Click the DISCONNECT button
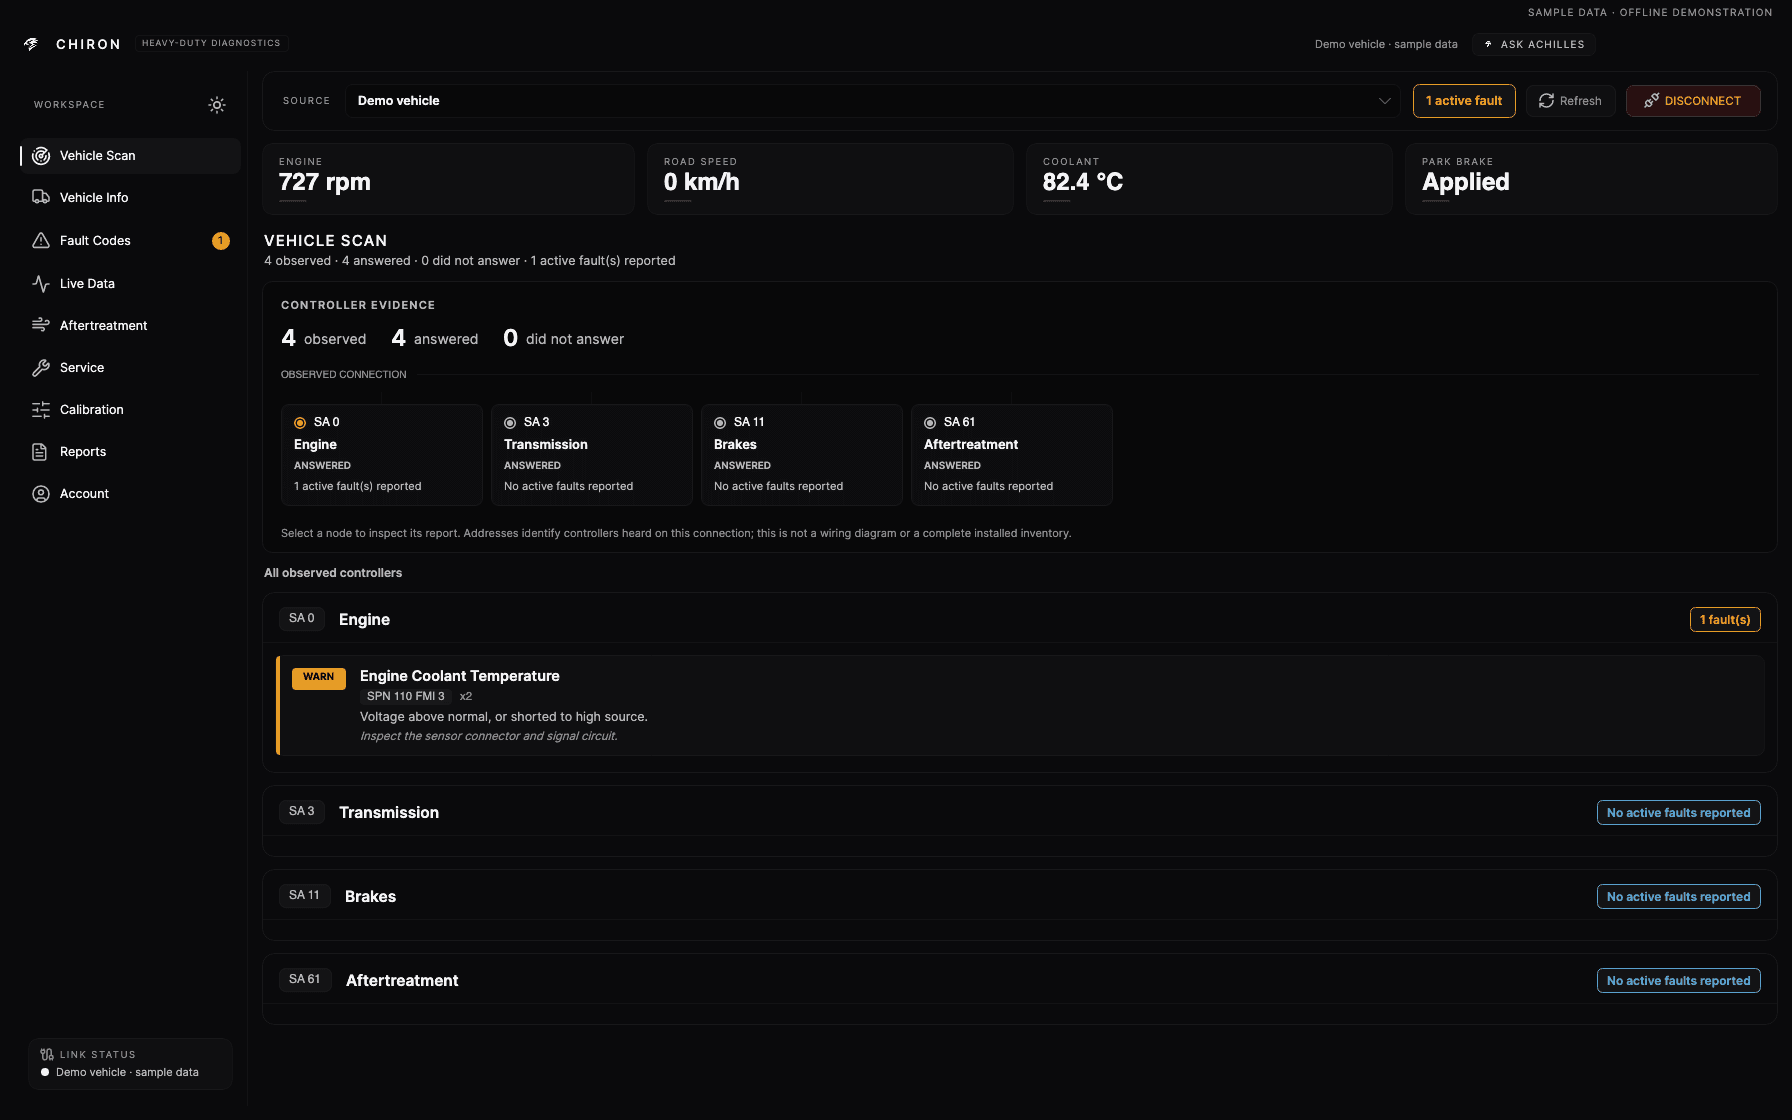 [x=1693, y=101]
